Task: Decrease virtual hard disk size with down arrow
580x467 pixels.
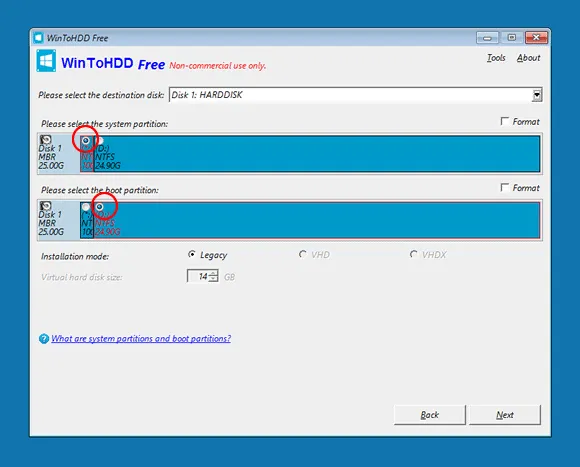Action: [x=213, y=279]
